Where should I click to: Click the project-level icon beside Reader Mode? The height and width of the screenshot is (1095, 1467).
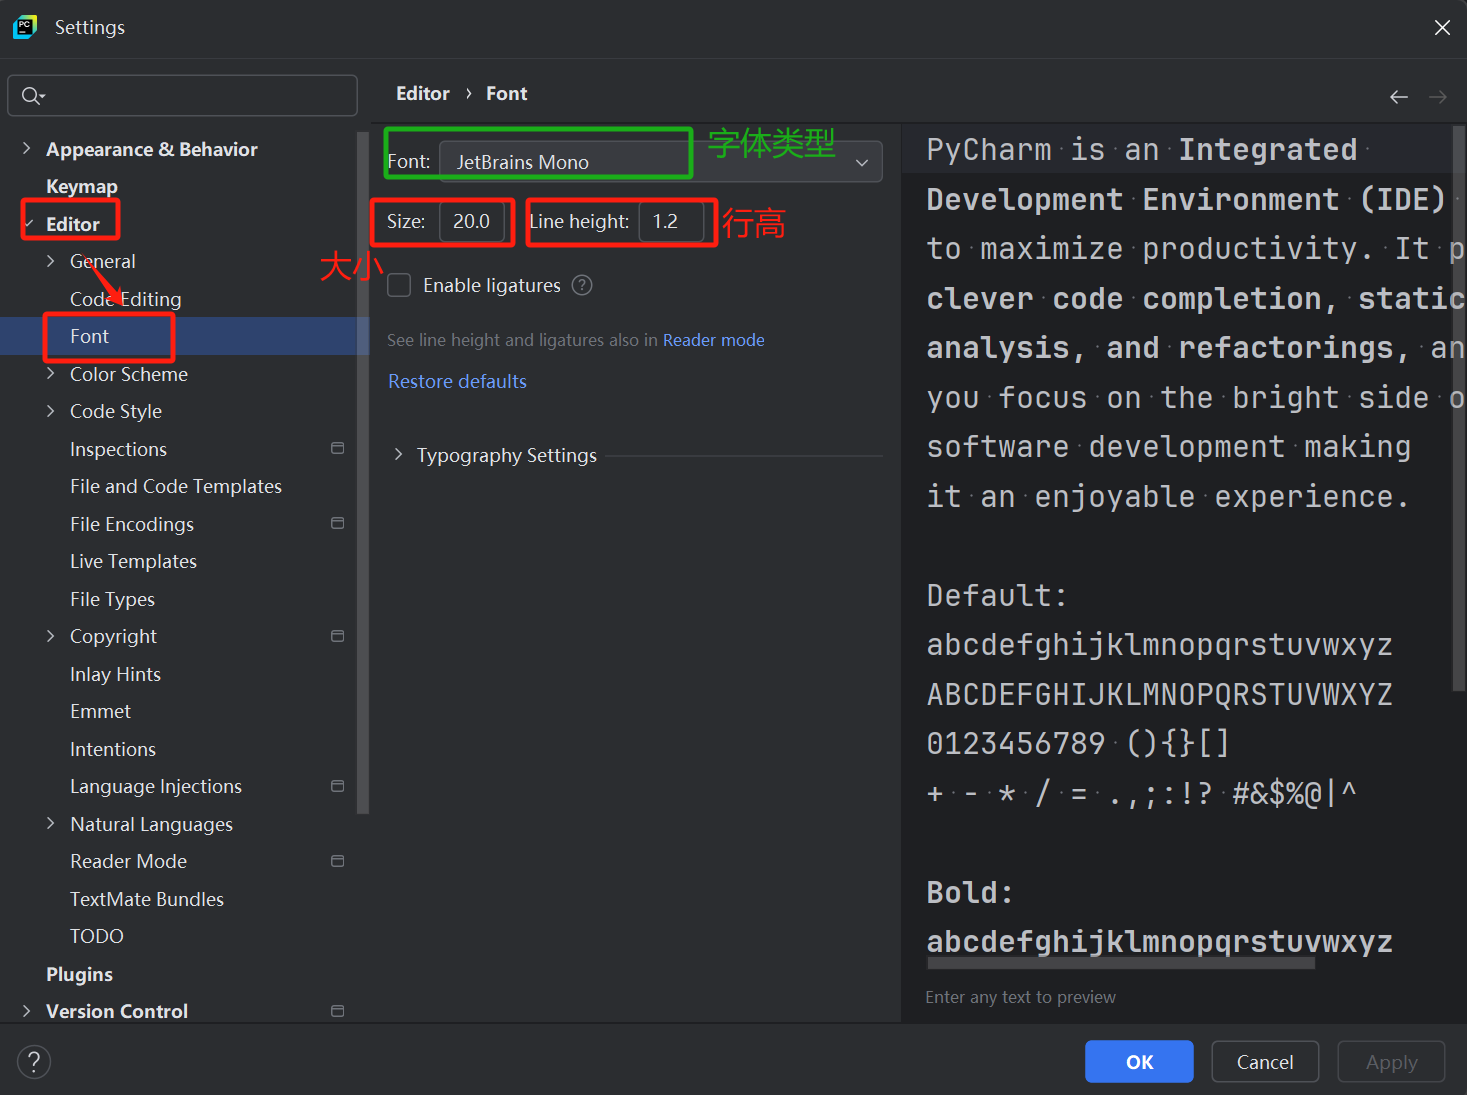click(x=338, y=861)
